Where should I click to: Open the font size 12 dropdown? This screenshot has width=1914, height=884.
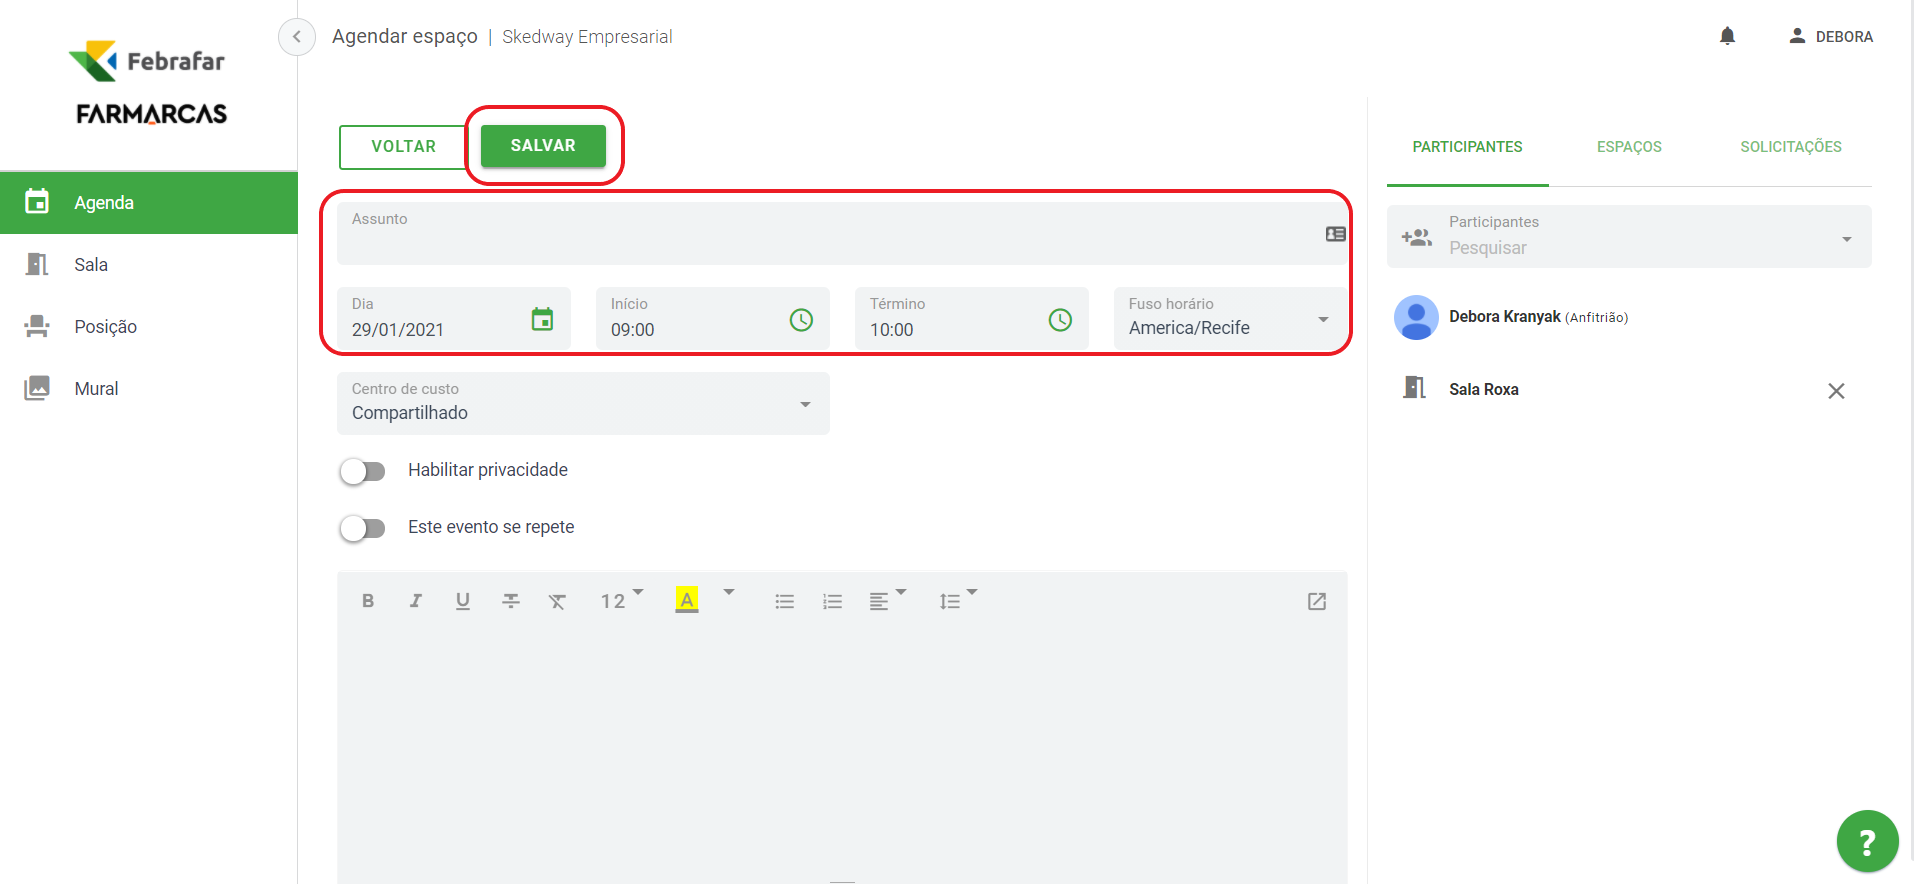621,600
